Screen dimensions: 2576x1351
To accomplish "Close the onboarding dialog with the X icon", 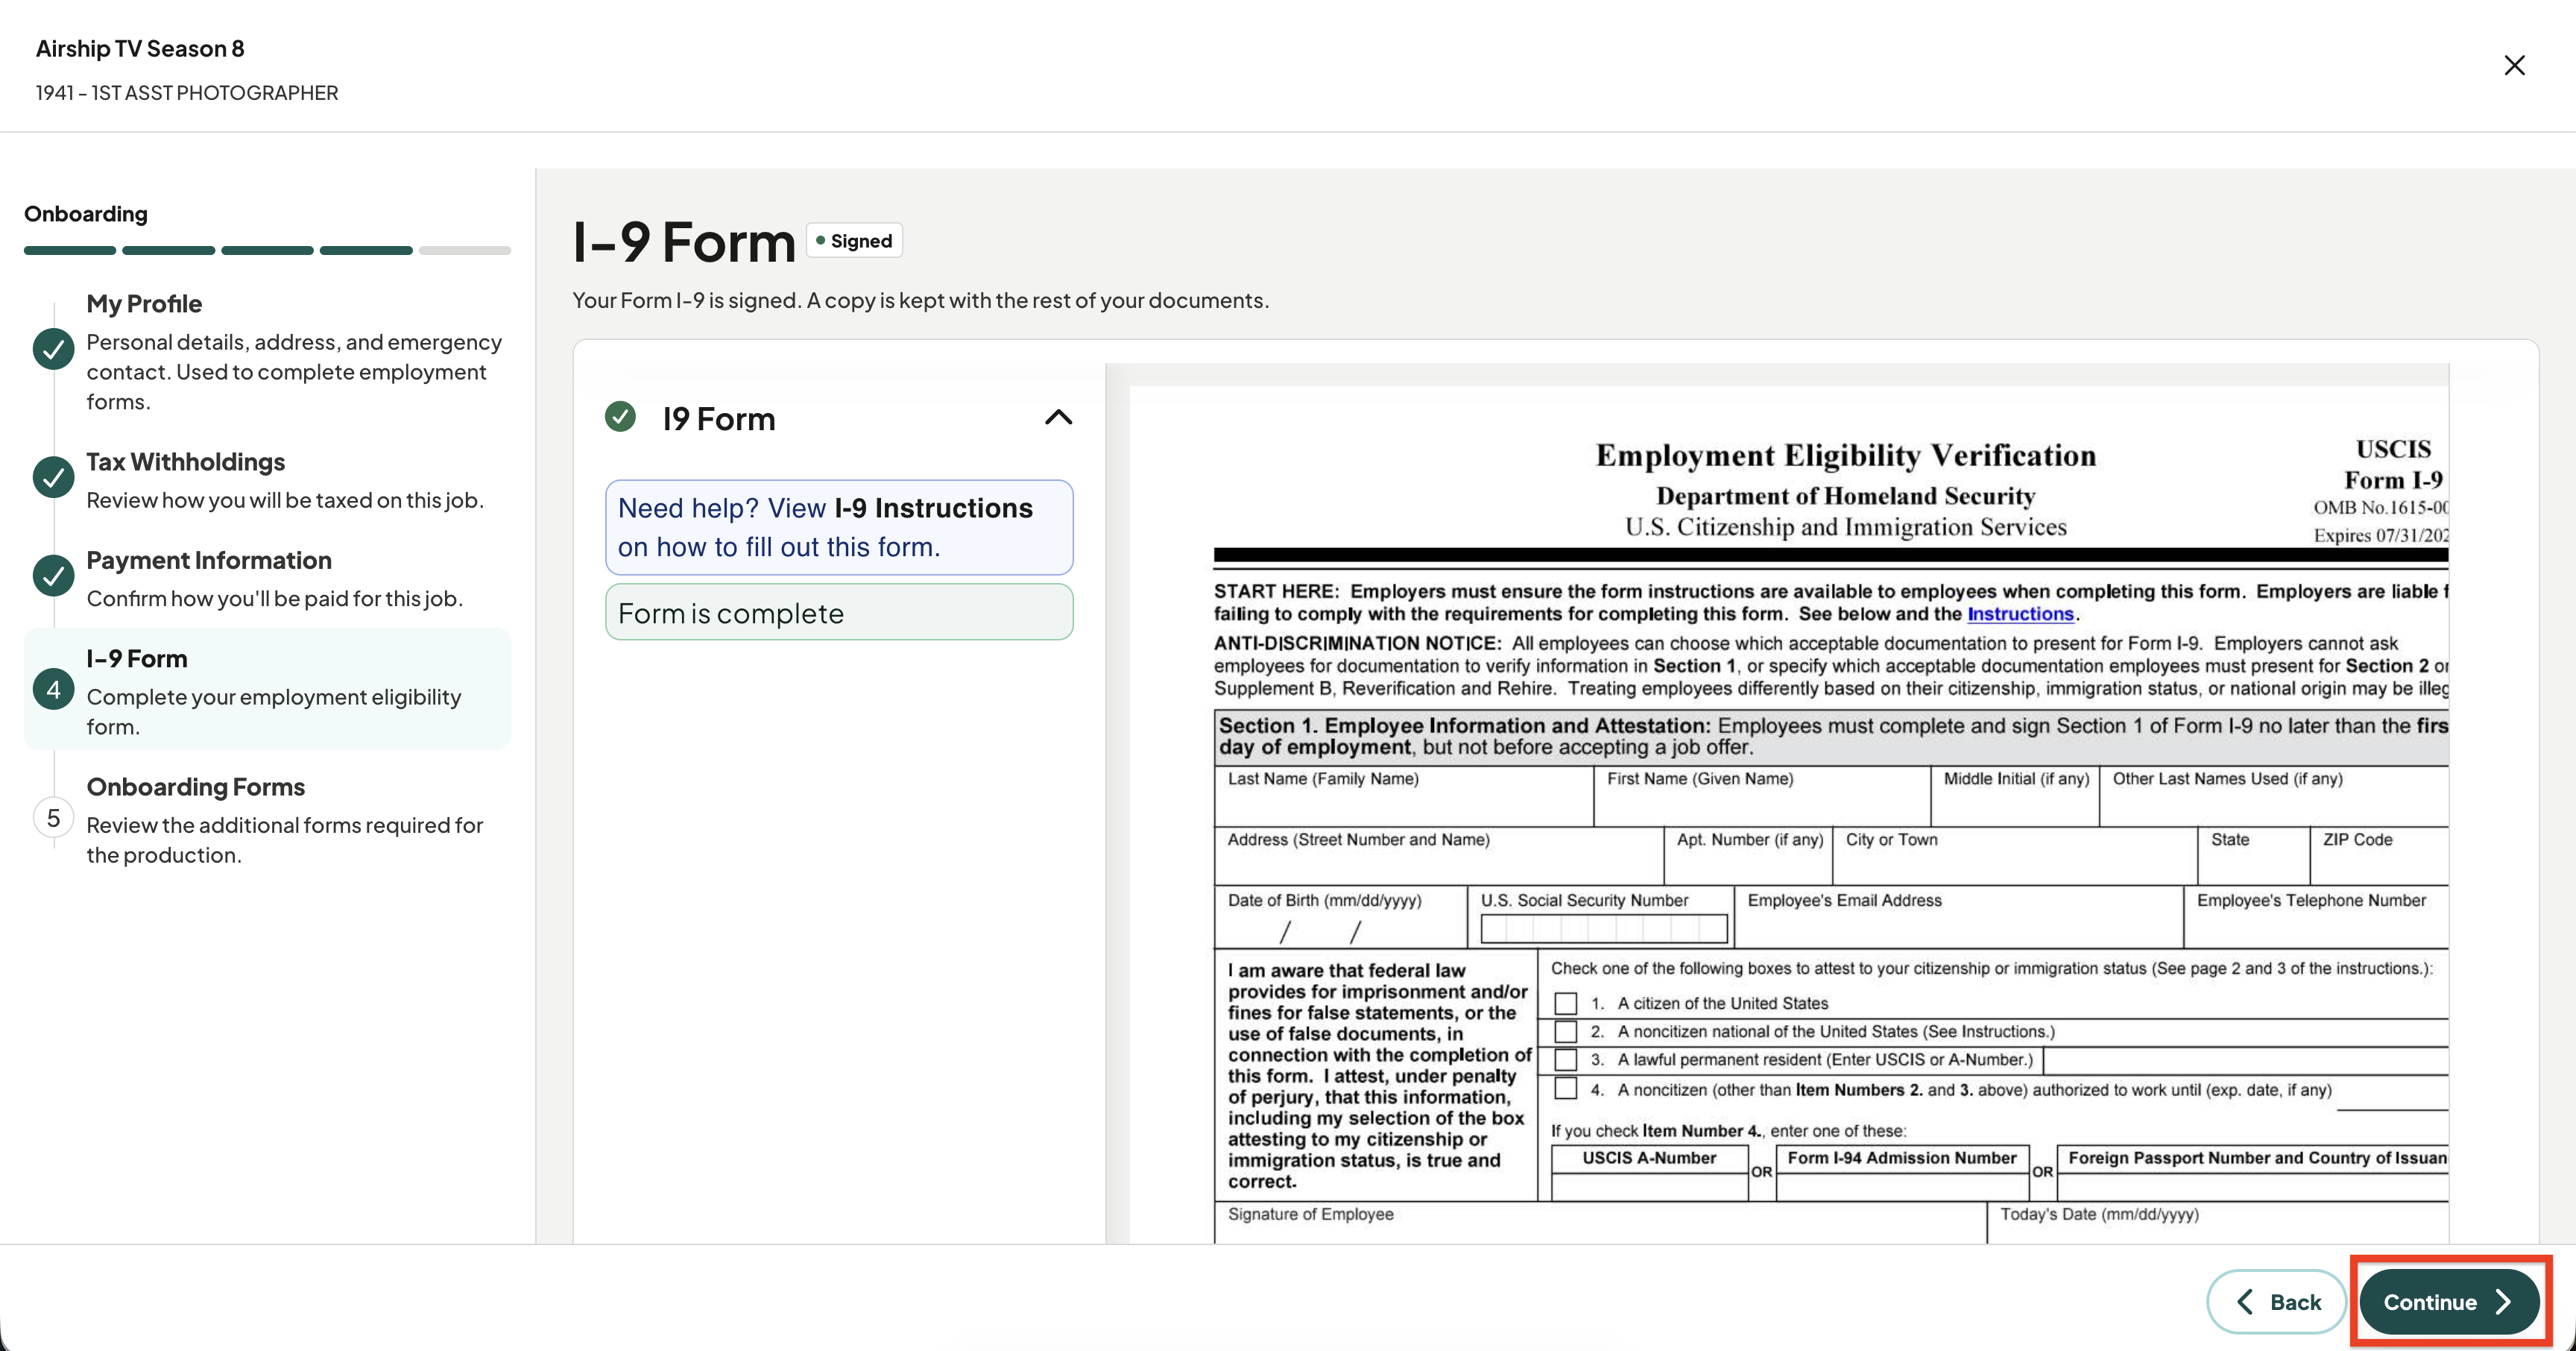I will tap(2514, 65).
